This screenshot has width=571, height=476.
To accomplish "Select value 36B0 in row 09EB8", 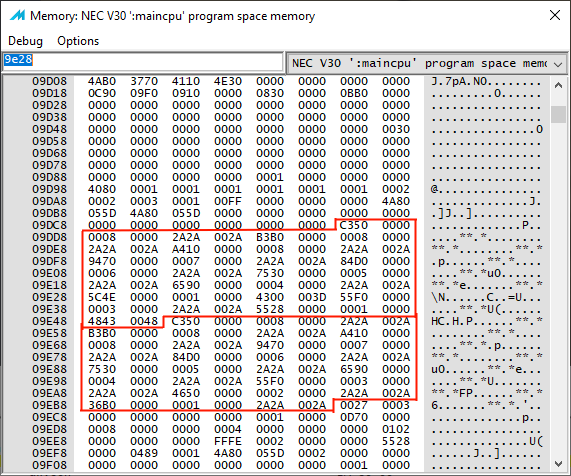I will [x=102, y=405].
